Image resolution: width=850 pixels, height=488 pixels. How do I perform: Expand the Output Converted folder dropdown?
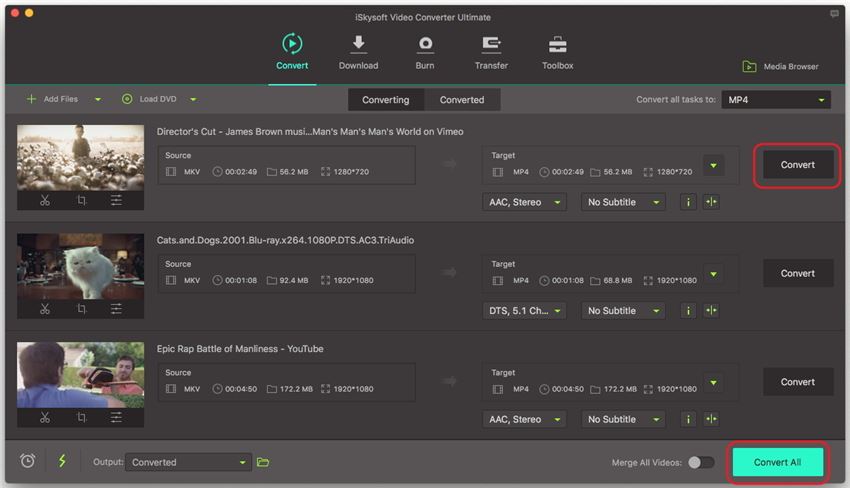point(187,462)
